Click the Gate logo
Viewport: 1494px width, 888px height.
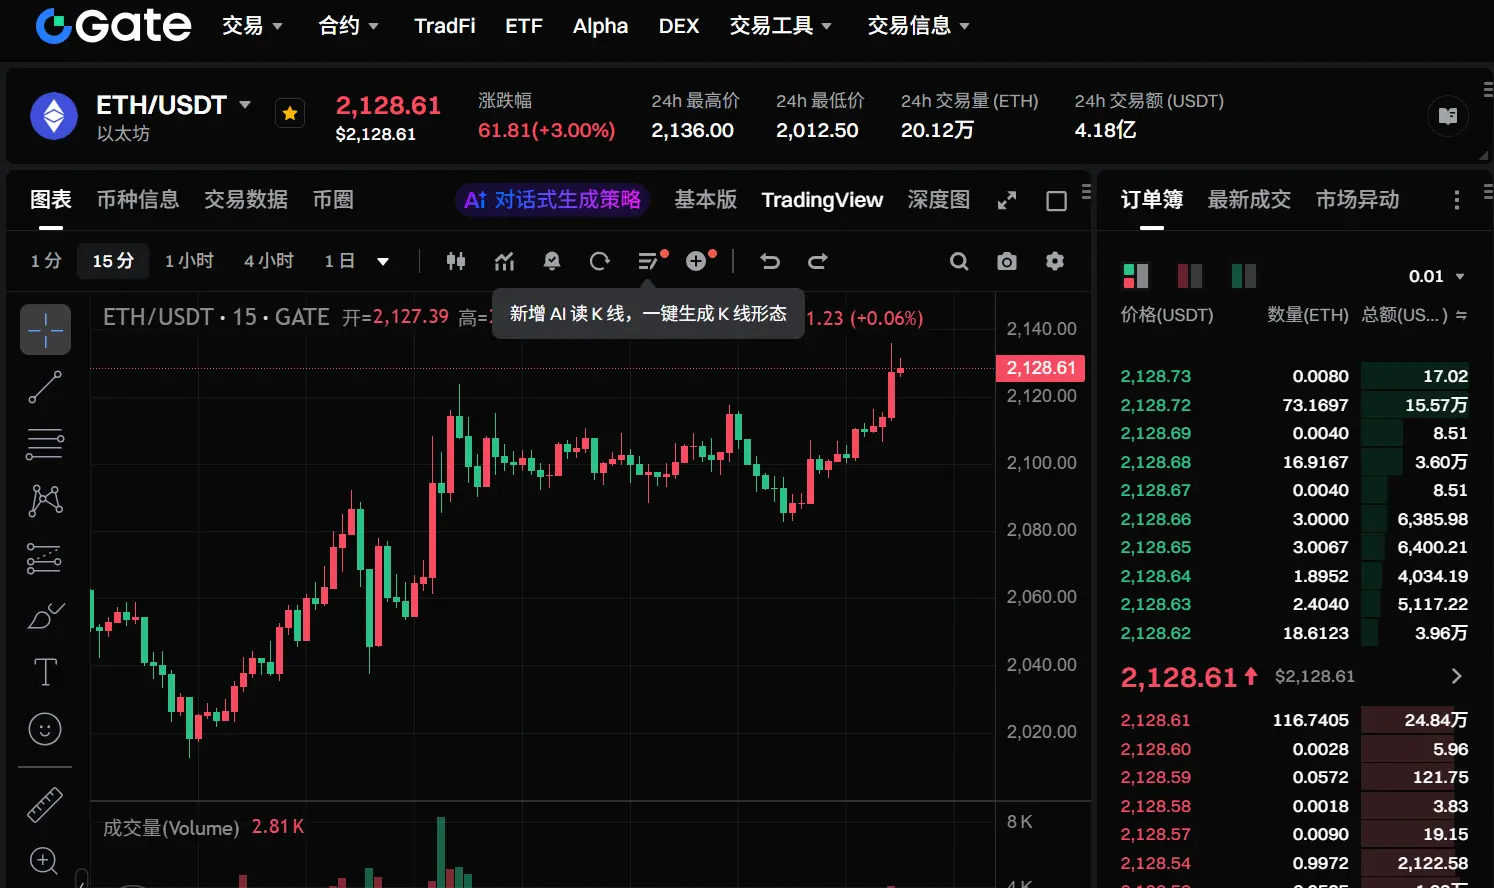click(x=113, y=26)
